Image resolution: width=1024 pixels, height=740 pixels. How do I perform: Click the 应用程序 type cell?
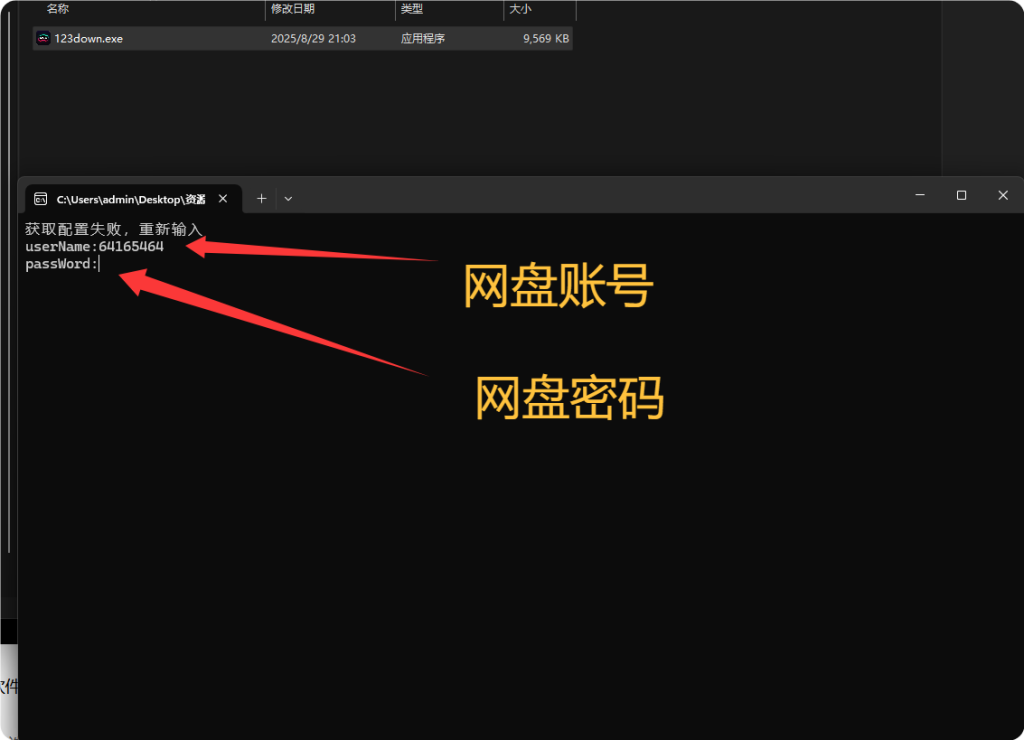(x=423, y=39)
